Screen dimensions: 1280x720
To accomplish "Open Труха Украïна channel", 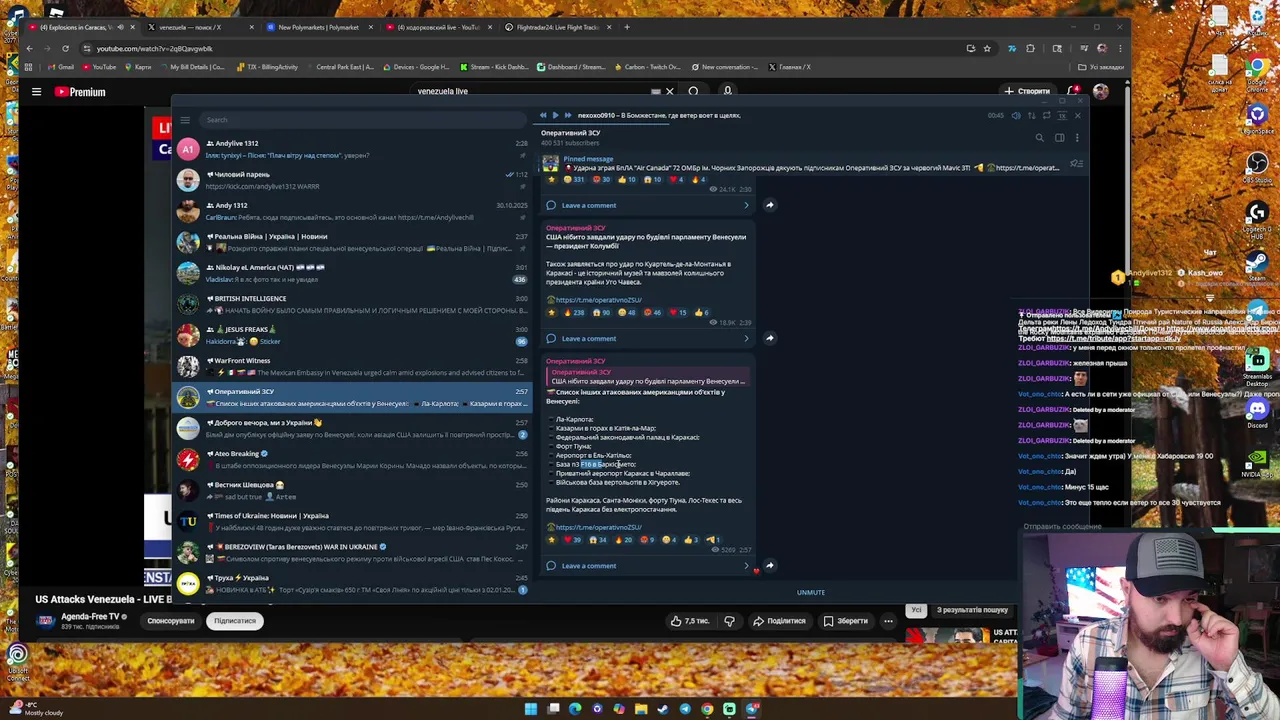I will 350,583.
